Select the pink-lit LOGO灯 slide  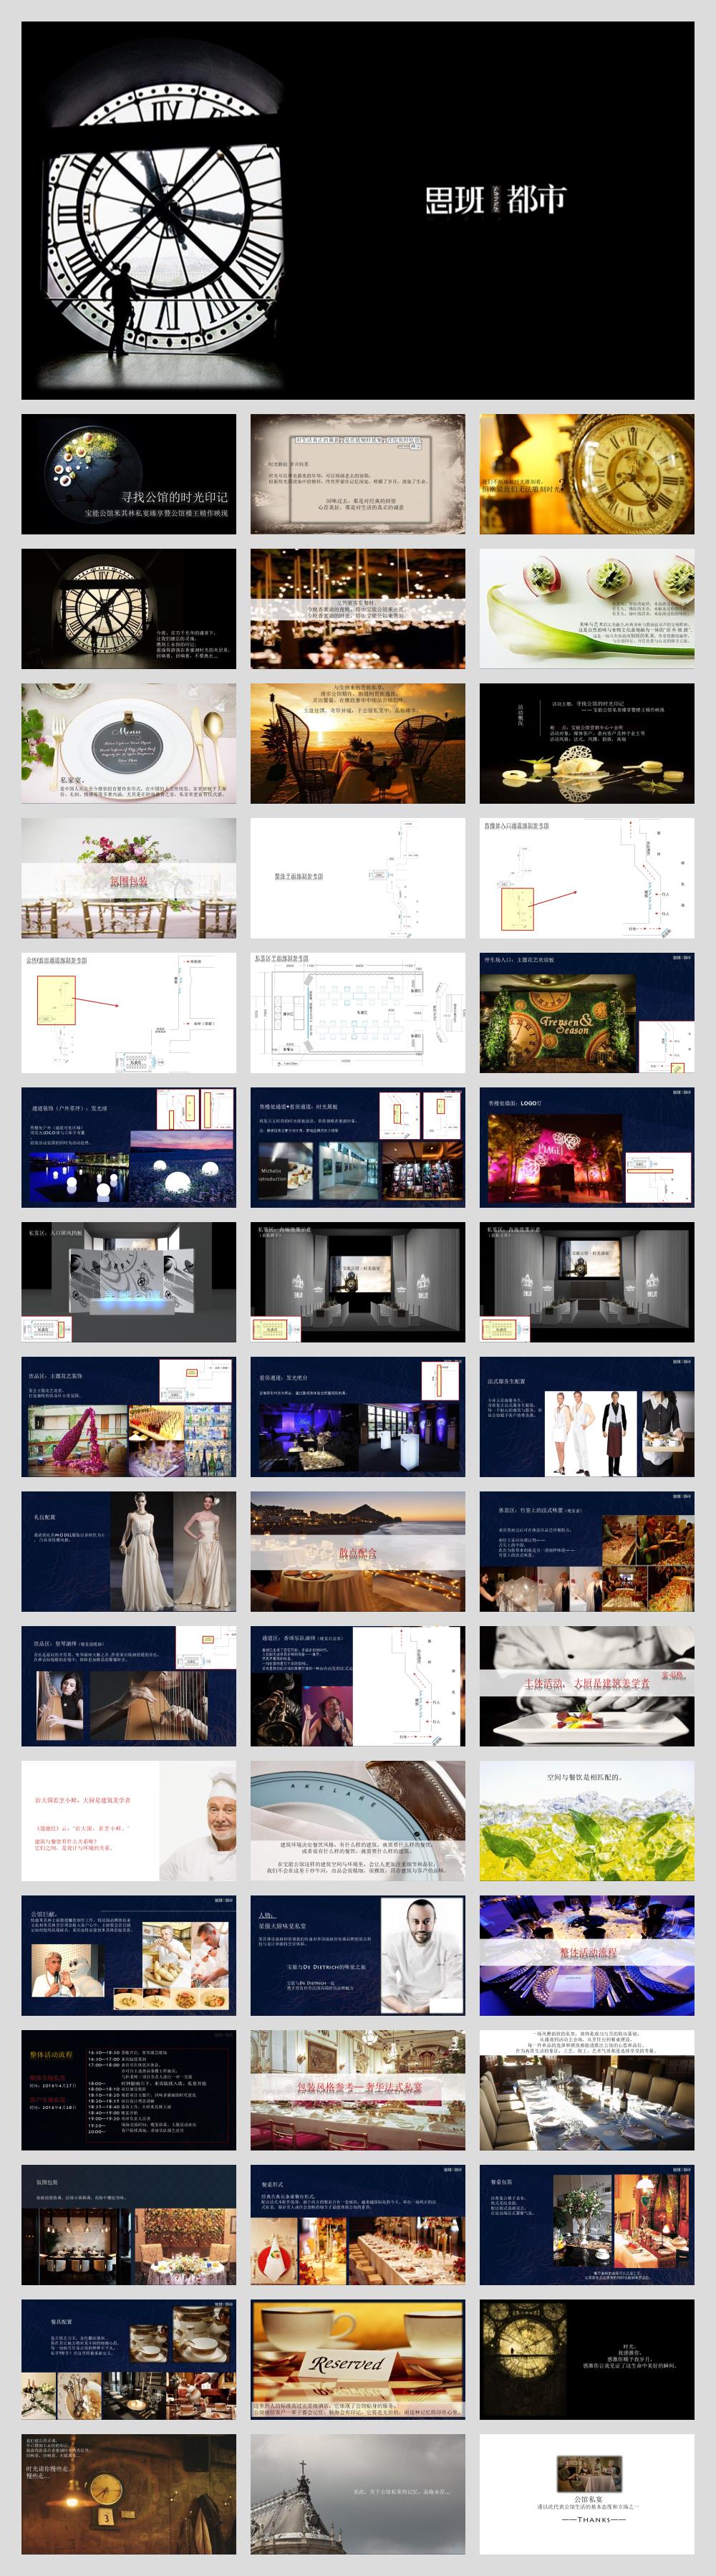[586, 1147]
